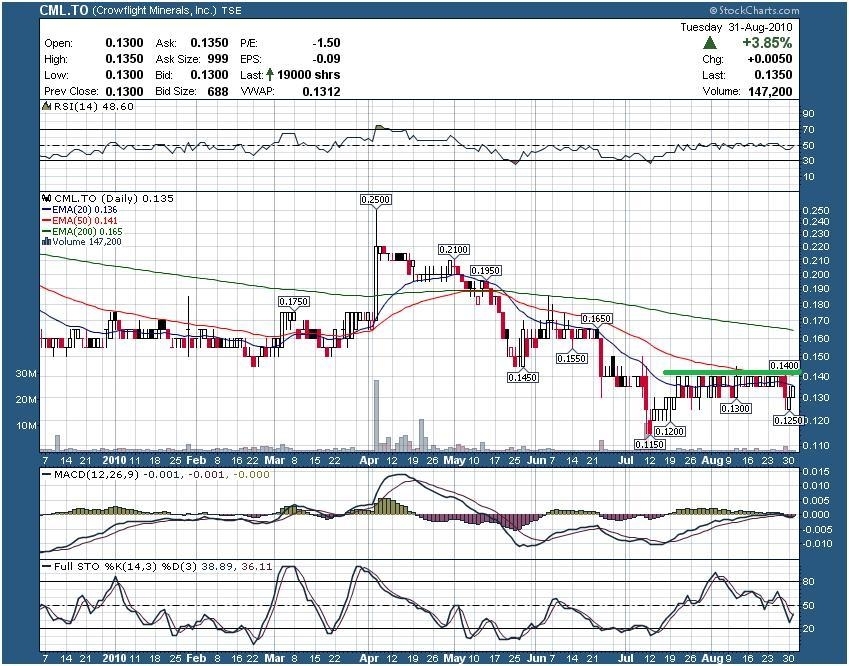
Task: Select the red EMA(50) legend line marker
Action: [47, 220]
